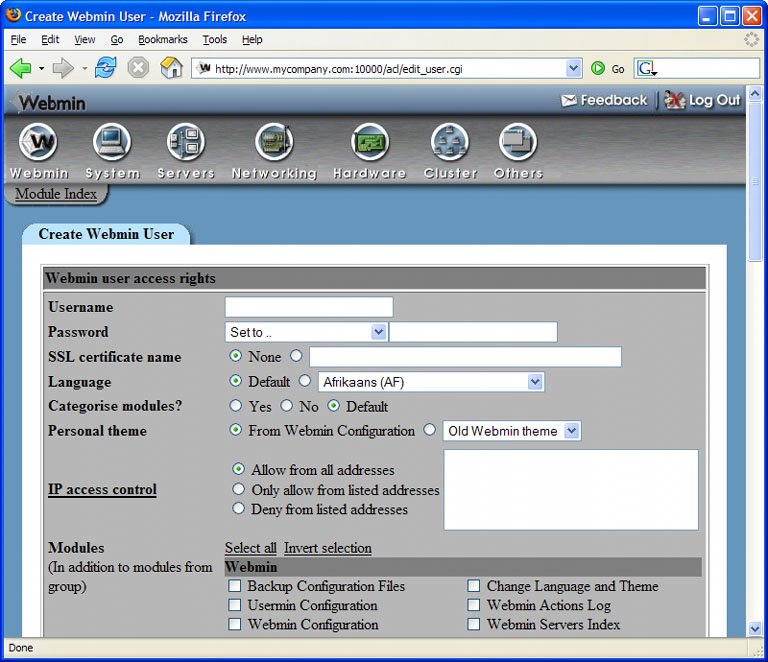
Task: Open the Afrikaans (AF) language dropdown
Action: click(x=431, y=382)
